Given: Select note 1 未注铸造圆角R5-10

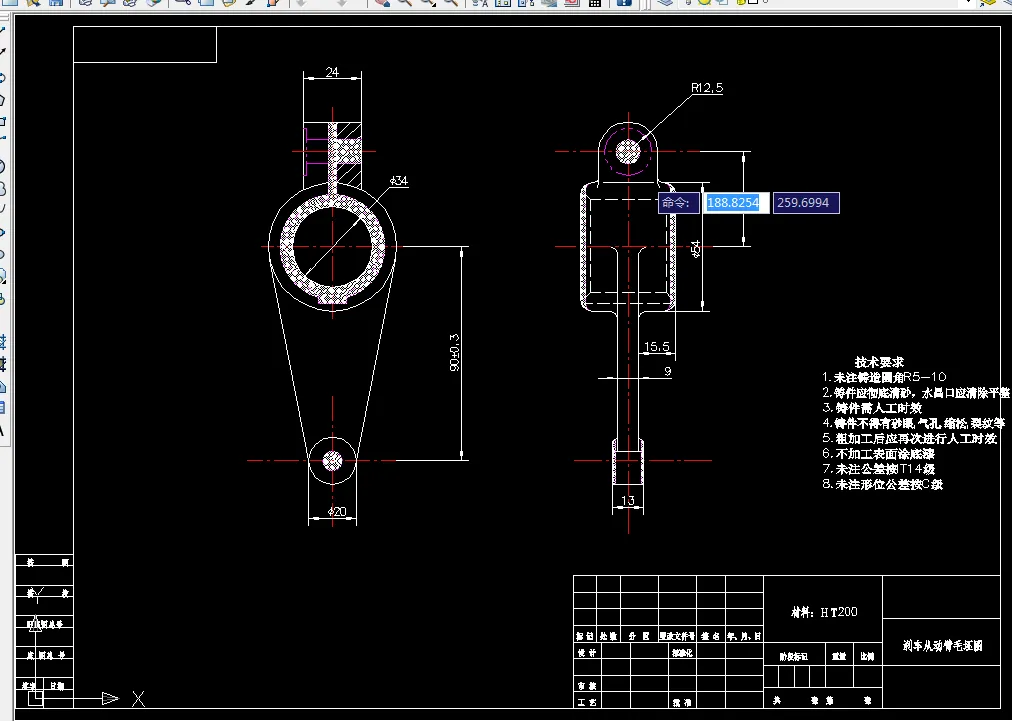Looking at the screenshot, I should (x=884, y=377).
